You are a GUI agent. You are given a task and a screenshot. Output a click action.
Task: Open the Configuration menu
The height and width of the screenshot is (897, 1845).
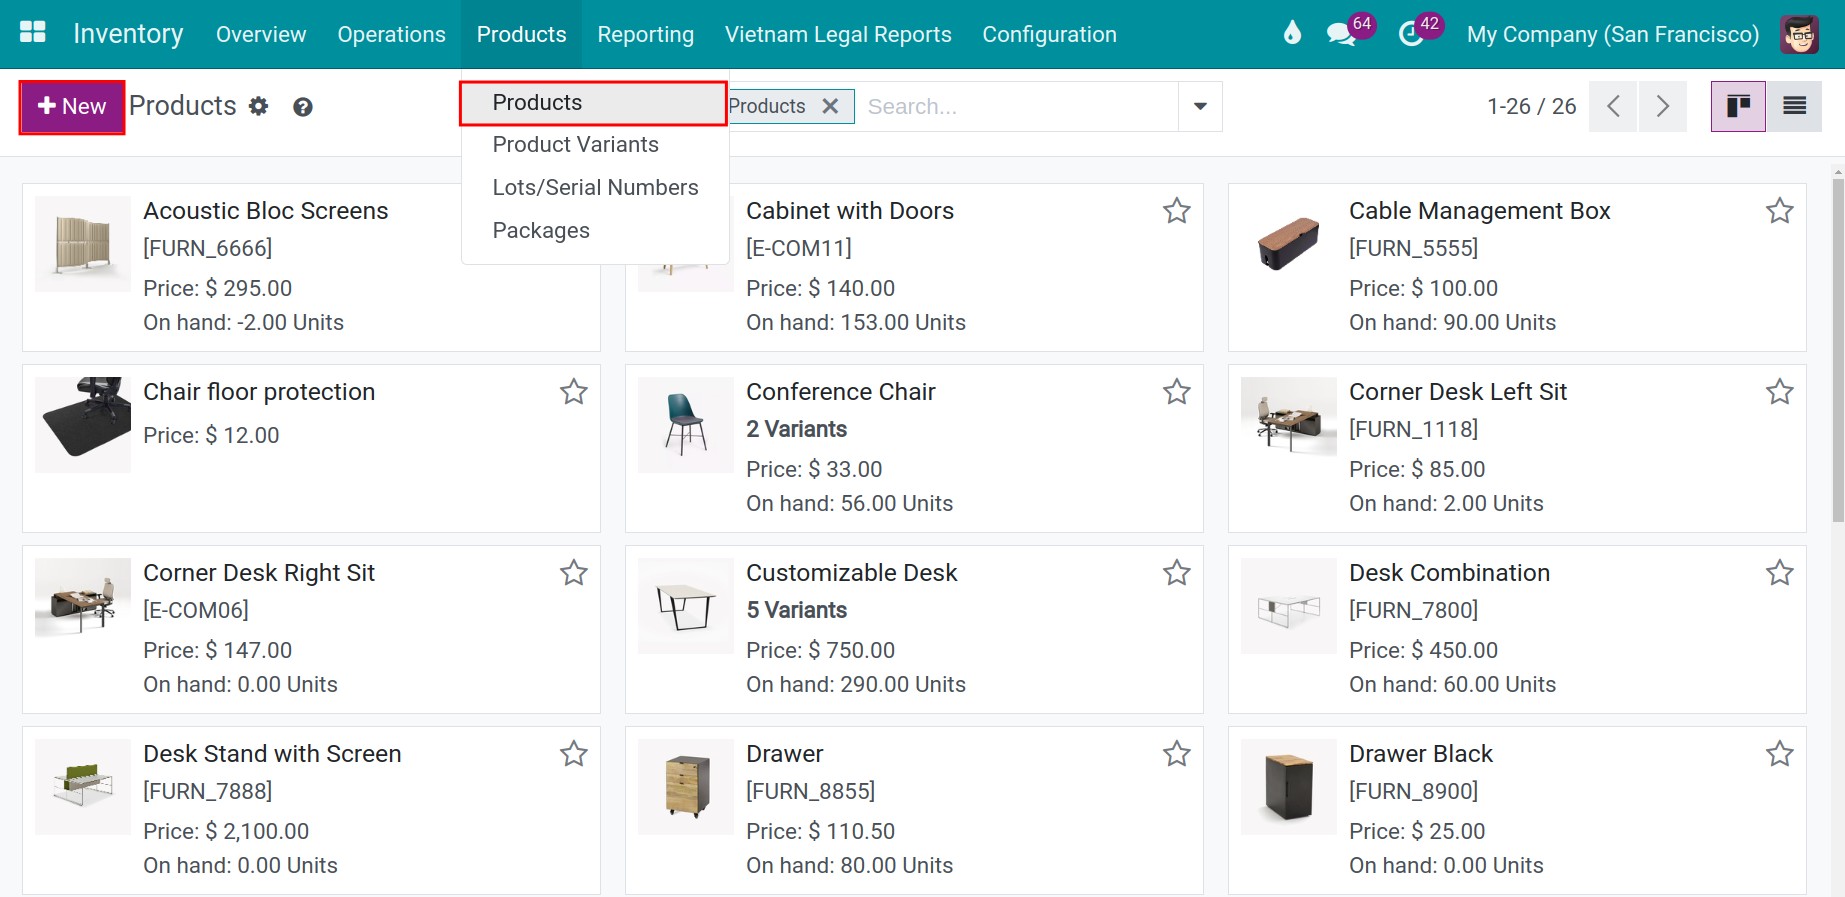(x=1049, y=34)
